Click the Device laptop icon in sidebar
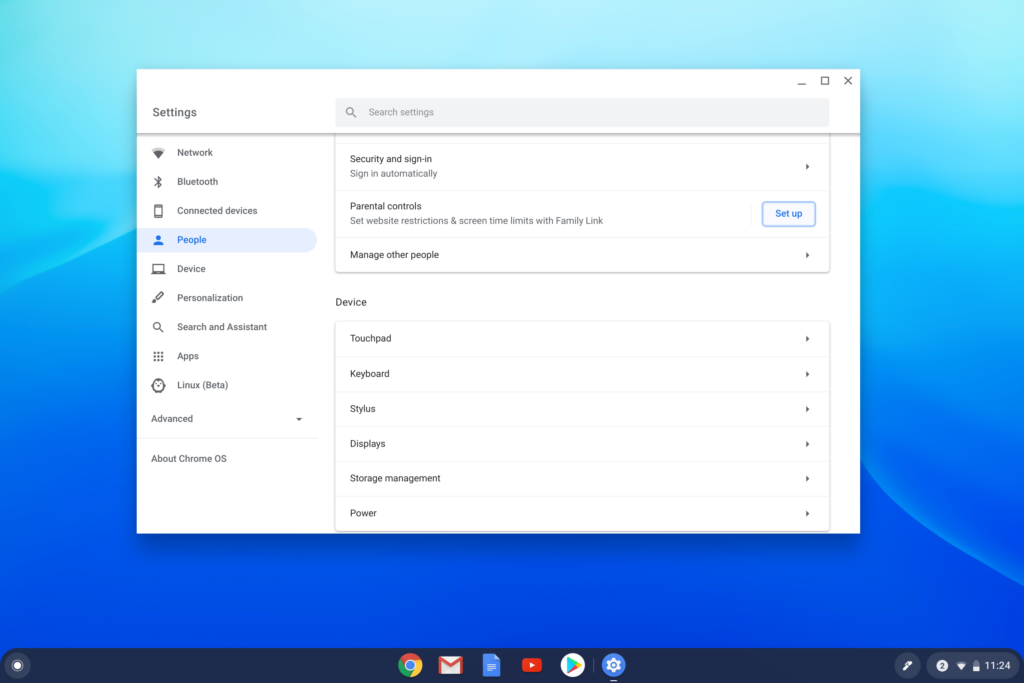Viewport: 1024px width, 683px height. [x=158, y=269]
